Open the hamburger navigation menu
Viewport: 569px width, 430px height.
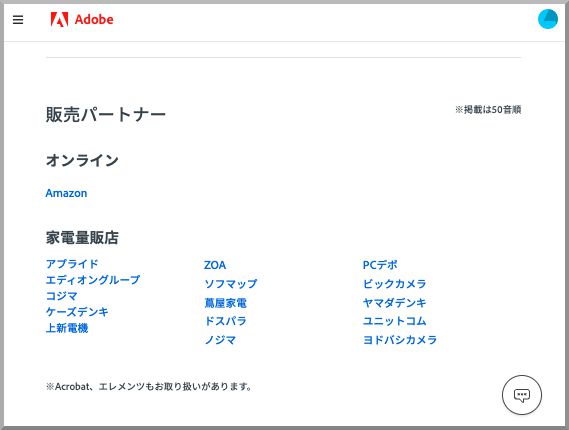point(18,20)
